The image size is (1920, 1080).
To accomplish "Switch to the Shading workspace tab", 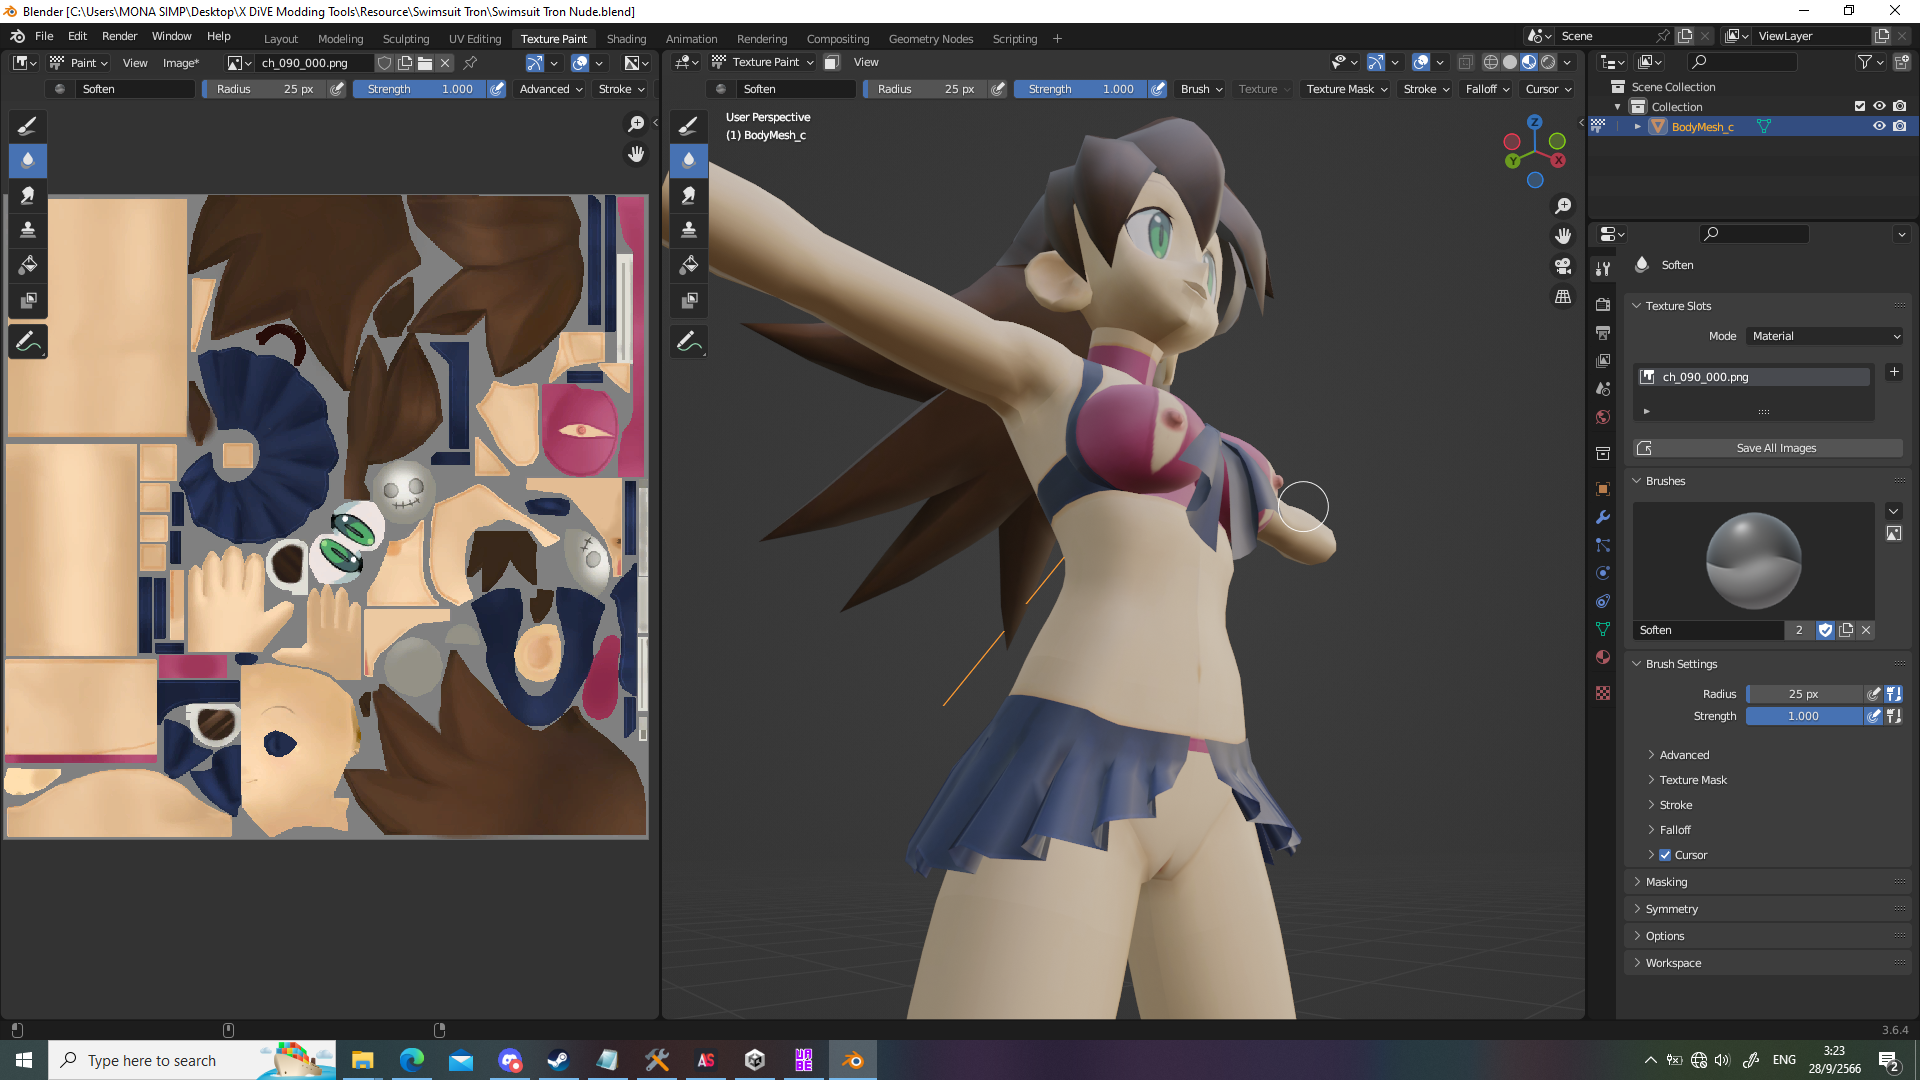I will click(626, 39).
